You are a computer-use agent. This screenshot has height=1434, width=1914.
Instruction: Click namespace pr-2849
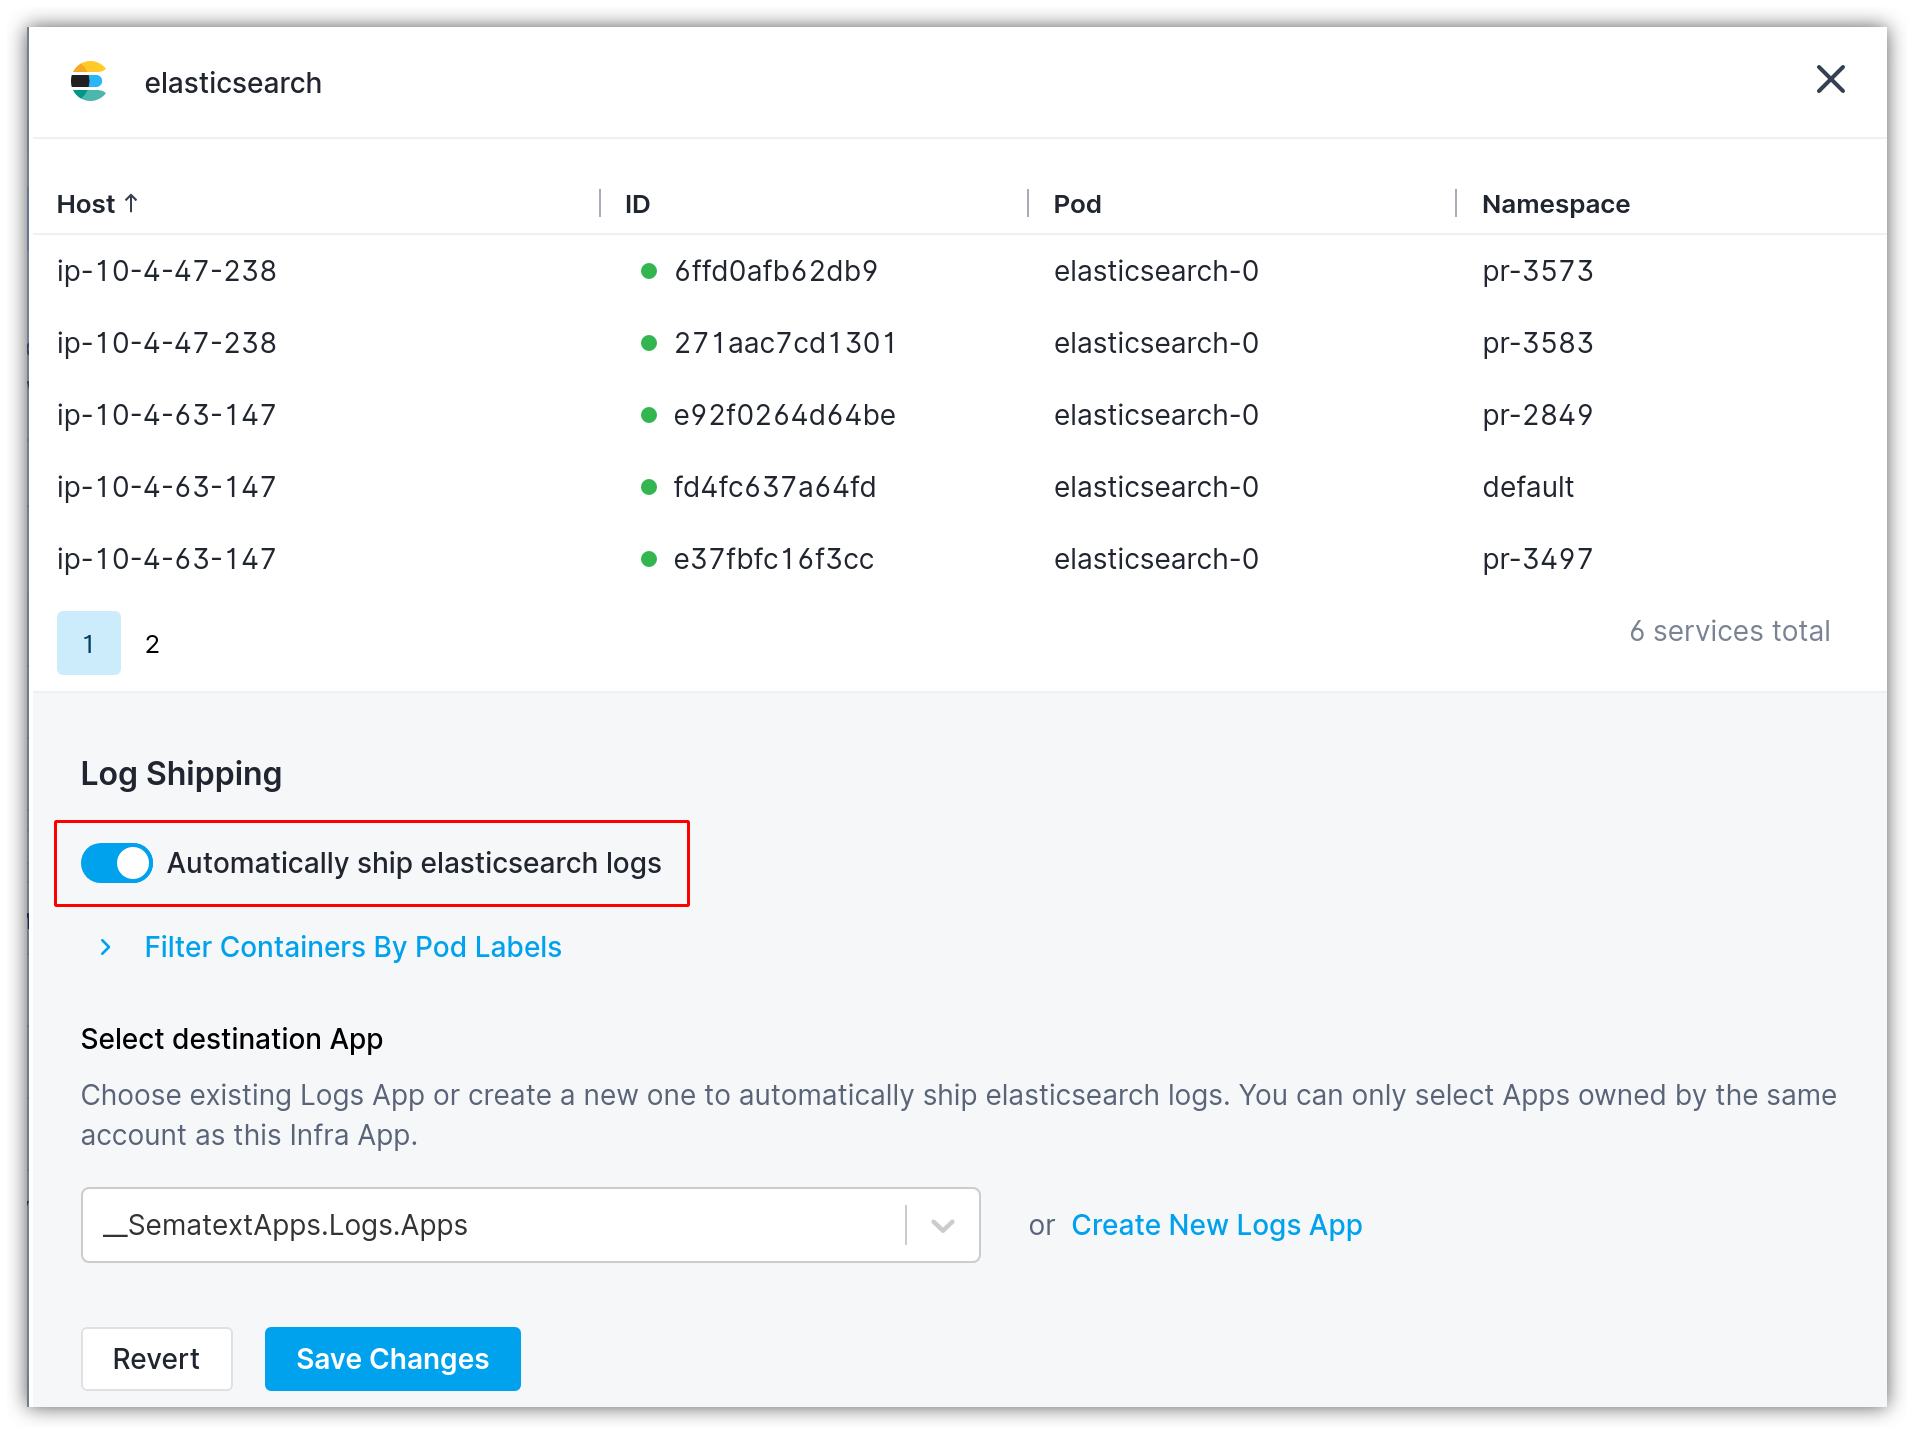click(1537, 415)
